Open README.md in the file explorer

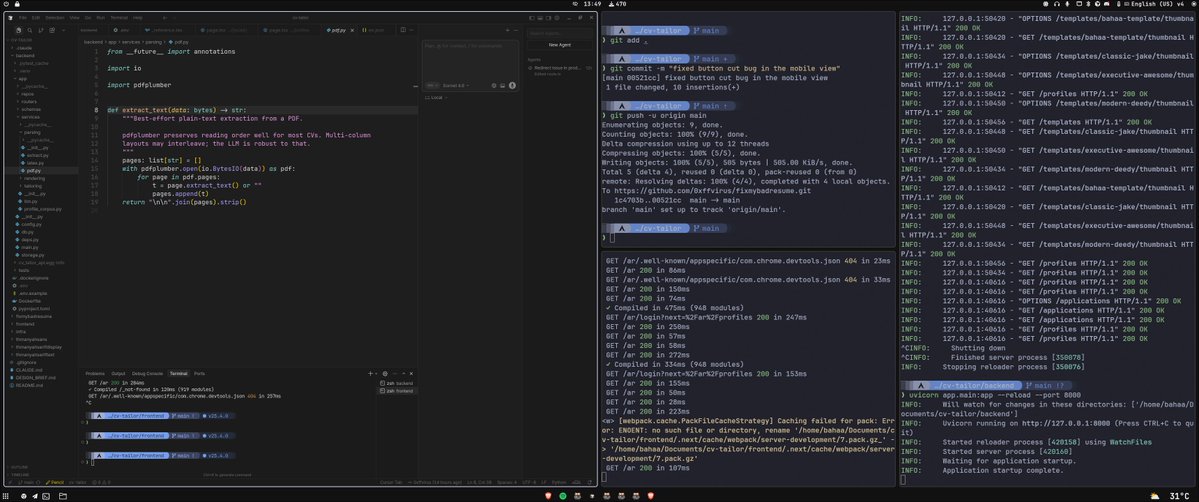click(x=30, y=385)
